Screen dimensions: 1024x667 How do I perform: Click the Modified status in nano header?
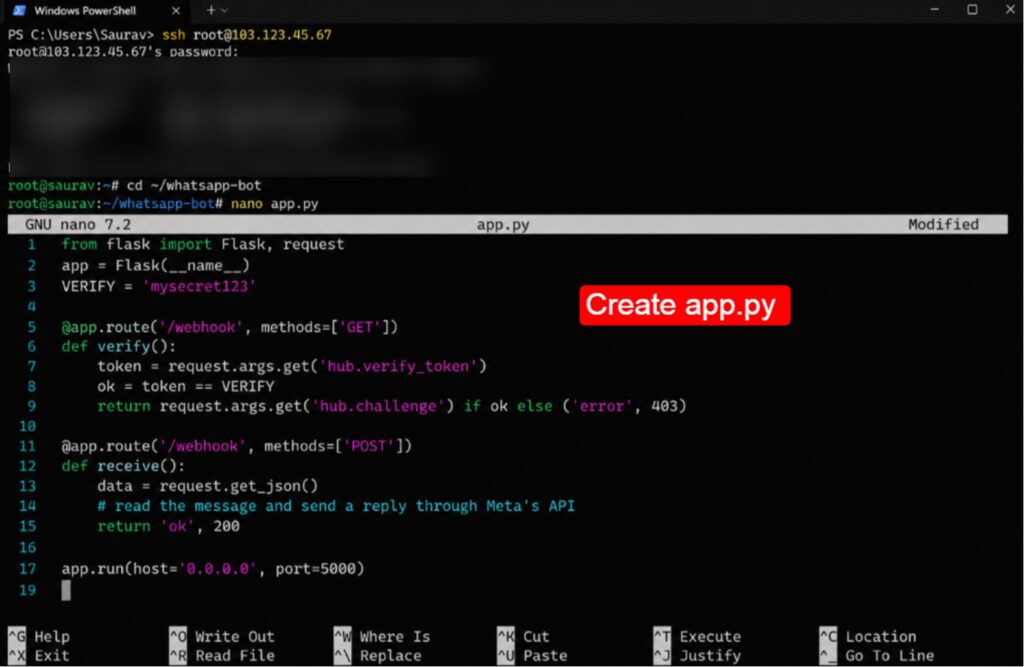[943, 224]
